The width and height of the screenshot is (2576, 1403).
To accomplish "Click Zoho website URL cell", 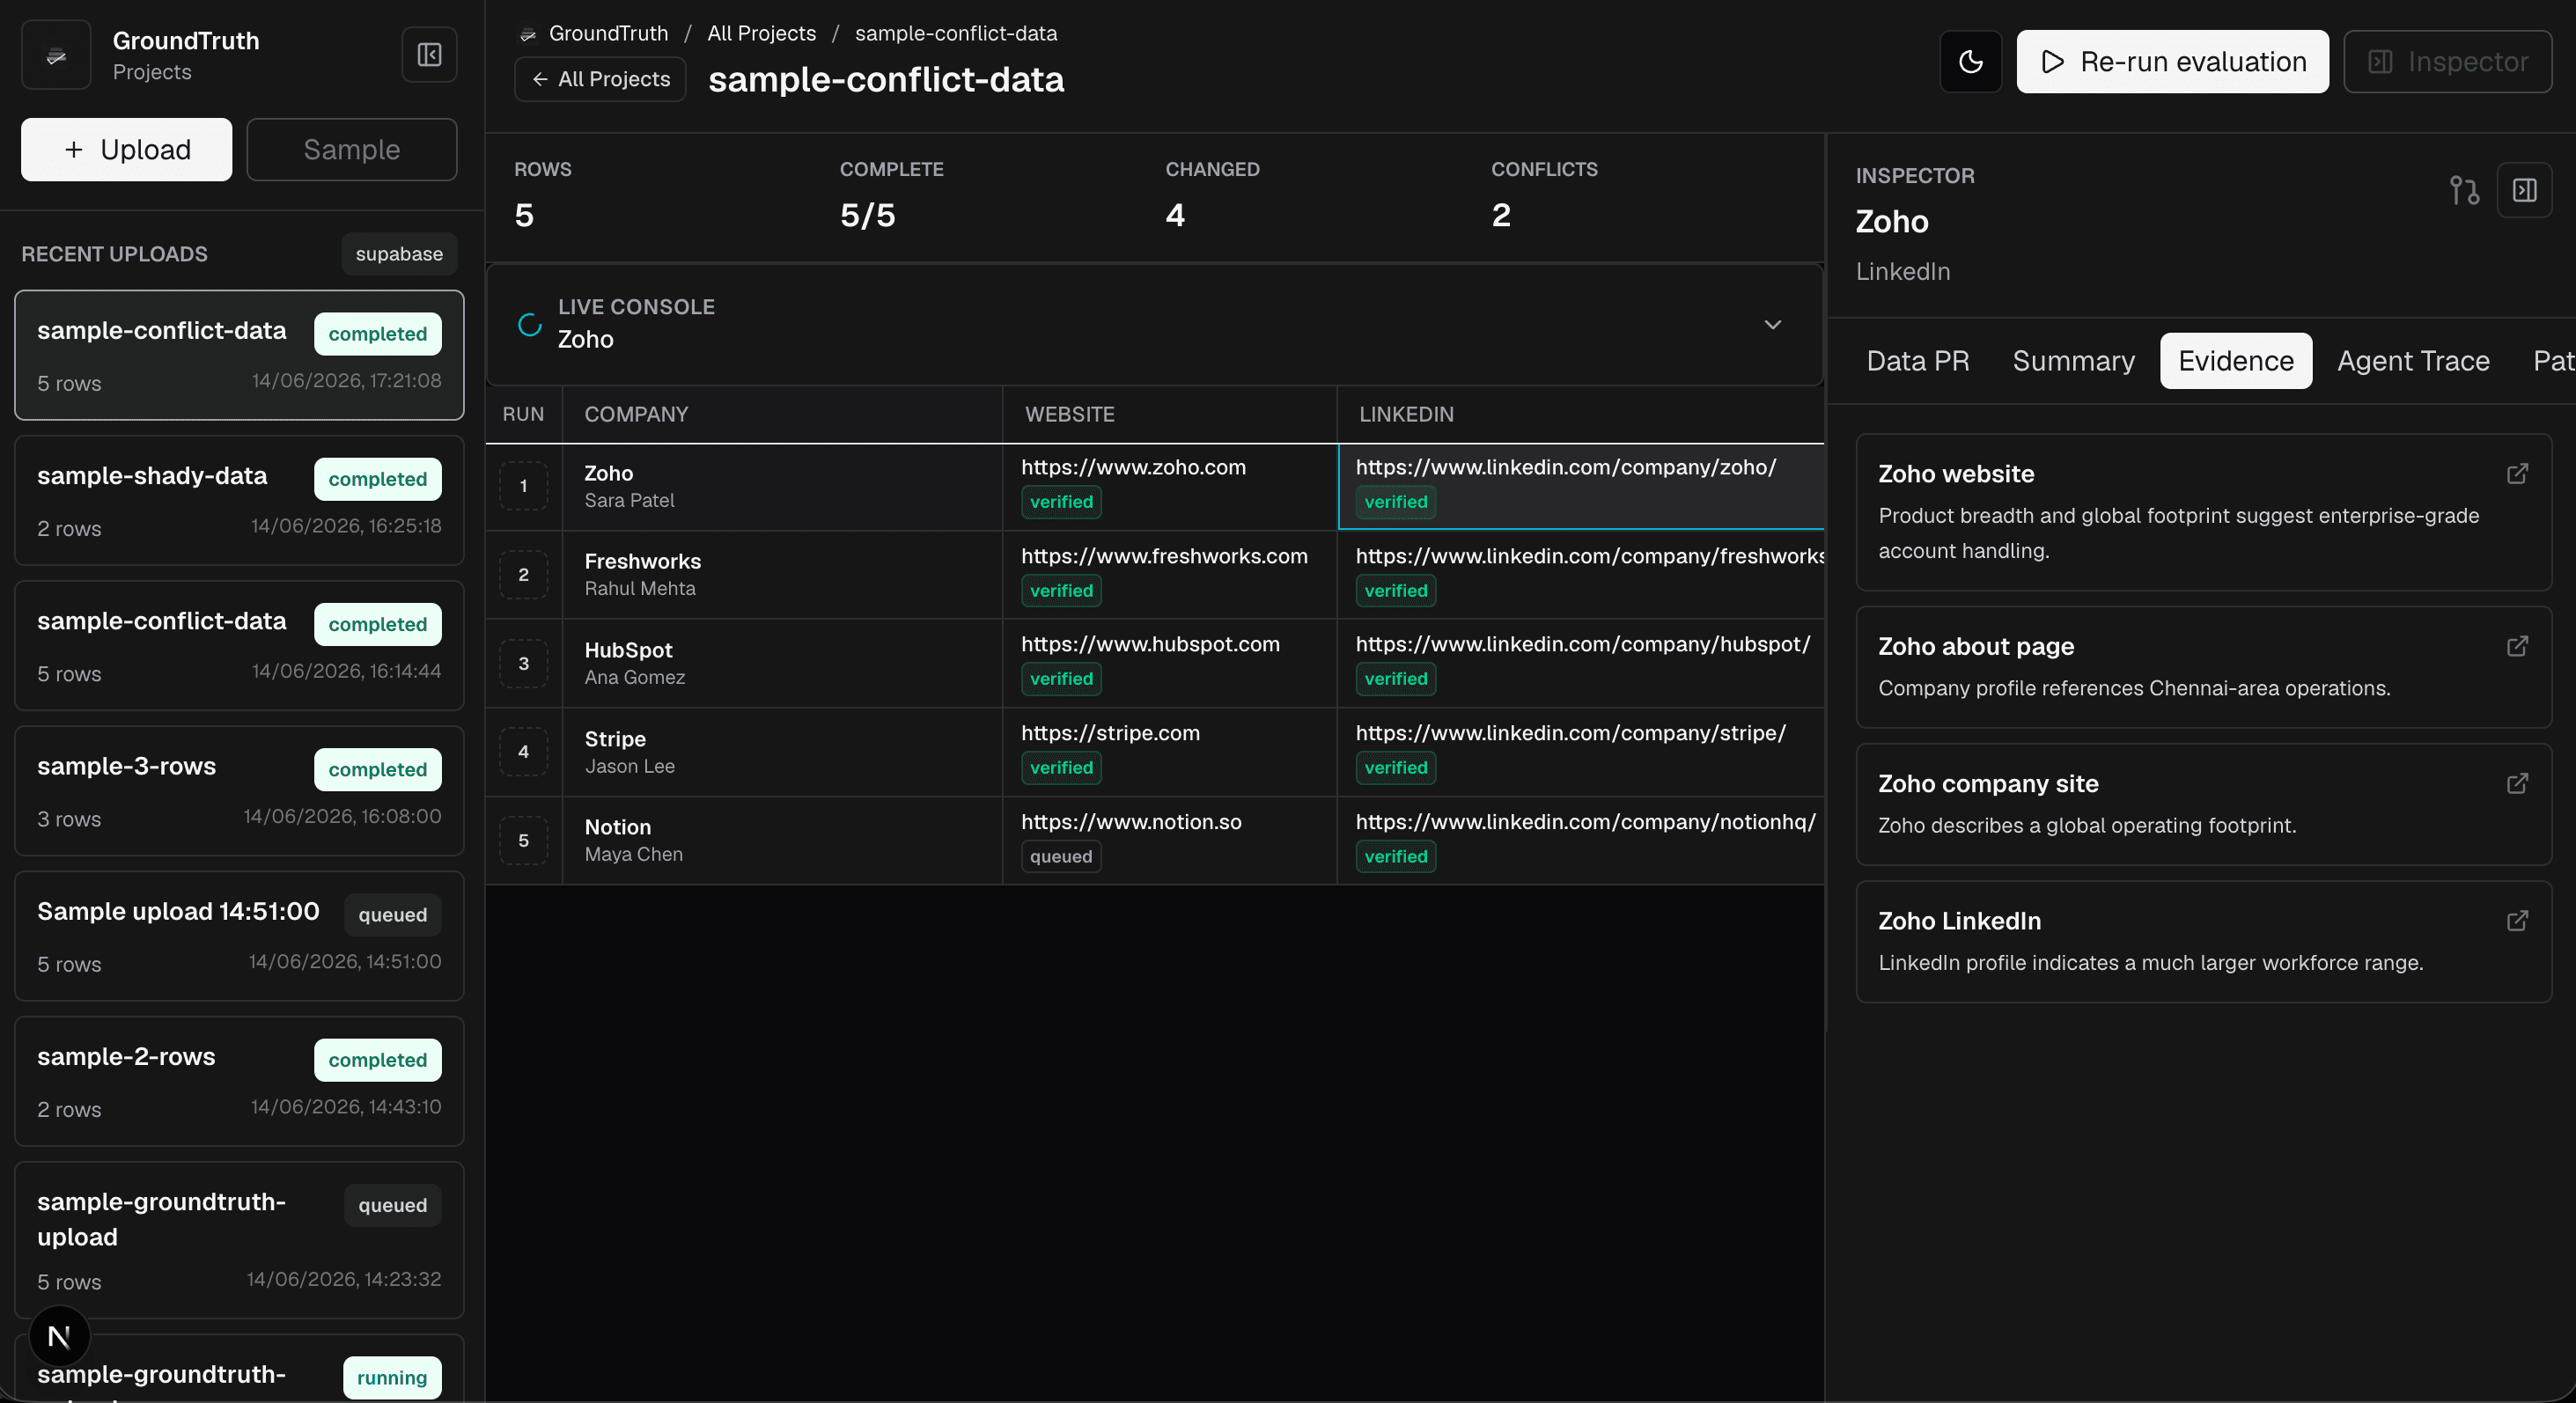I will point(1169,486).
